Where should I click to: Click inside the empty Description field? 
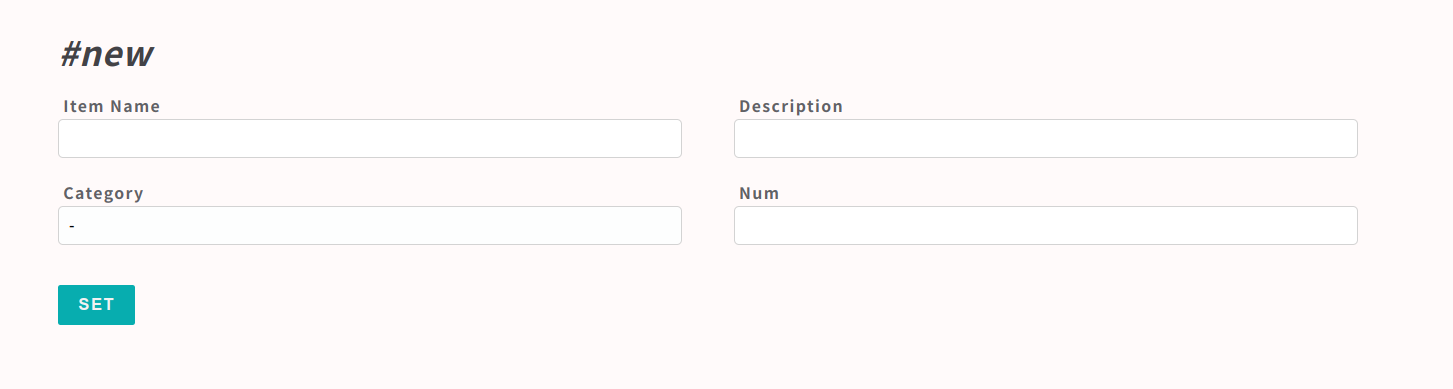tap(1046, 139)
